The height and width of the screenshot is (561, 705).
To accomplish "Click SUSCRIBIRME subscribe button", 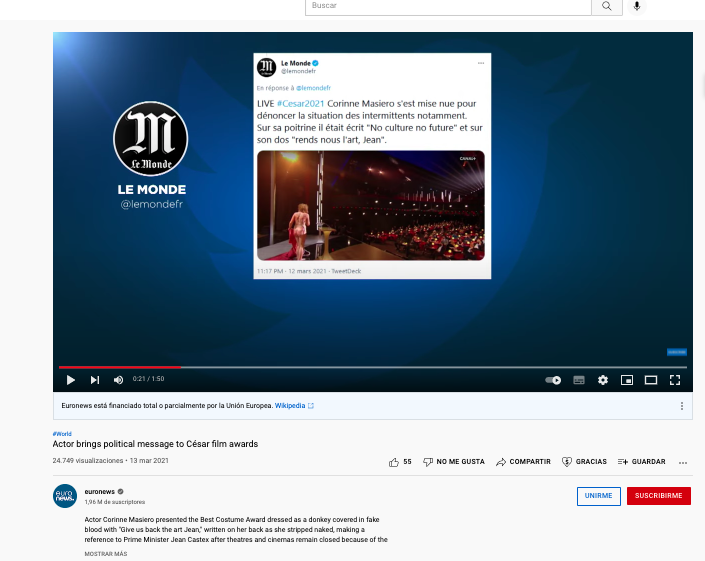I will [x=659, y=496].
